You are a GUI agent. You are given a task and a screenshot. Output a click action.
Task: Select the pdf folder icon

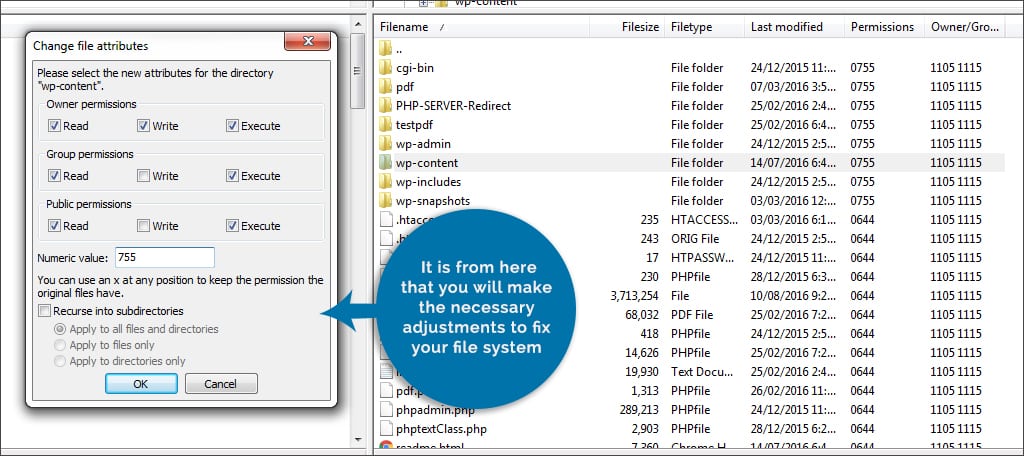coord(385,86)
